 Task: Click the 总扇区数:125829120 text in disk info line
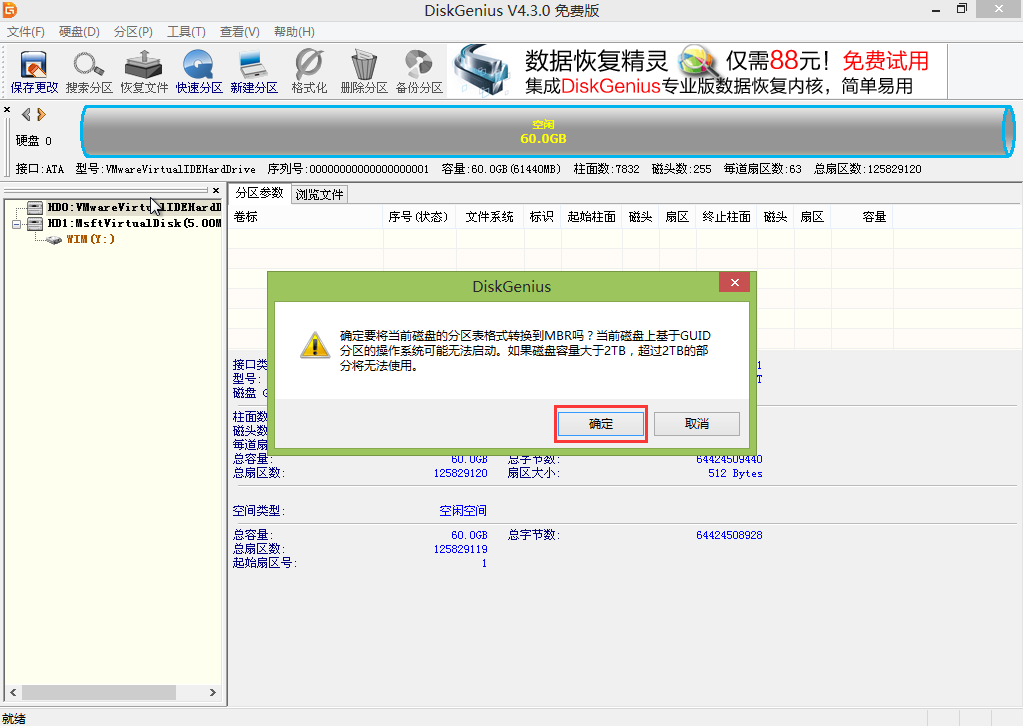pyautogui.click(x=867, y=169)
